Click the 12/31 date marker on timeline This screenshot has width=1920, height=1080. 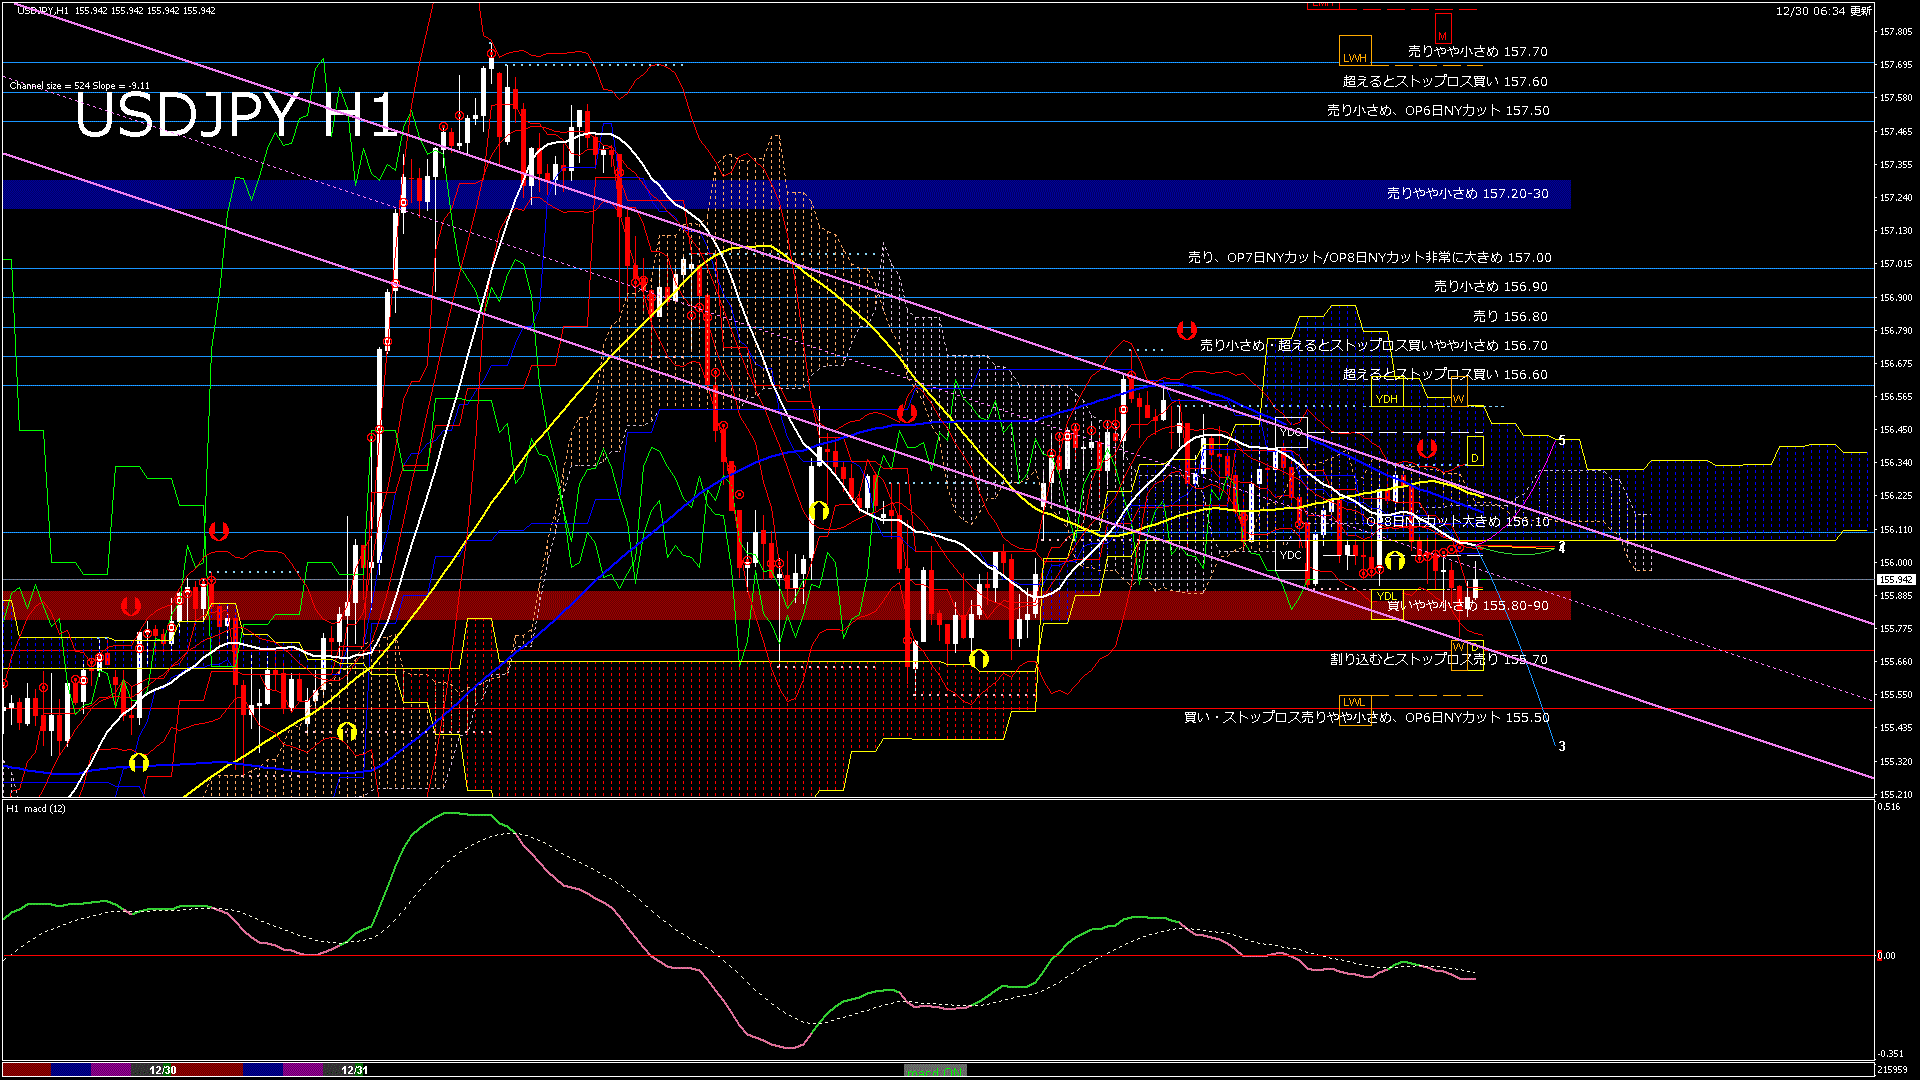point(354,1070)
